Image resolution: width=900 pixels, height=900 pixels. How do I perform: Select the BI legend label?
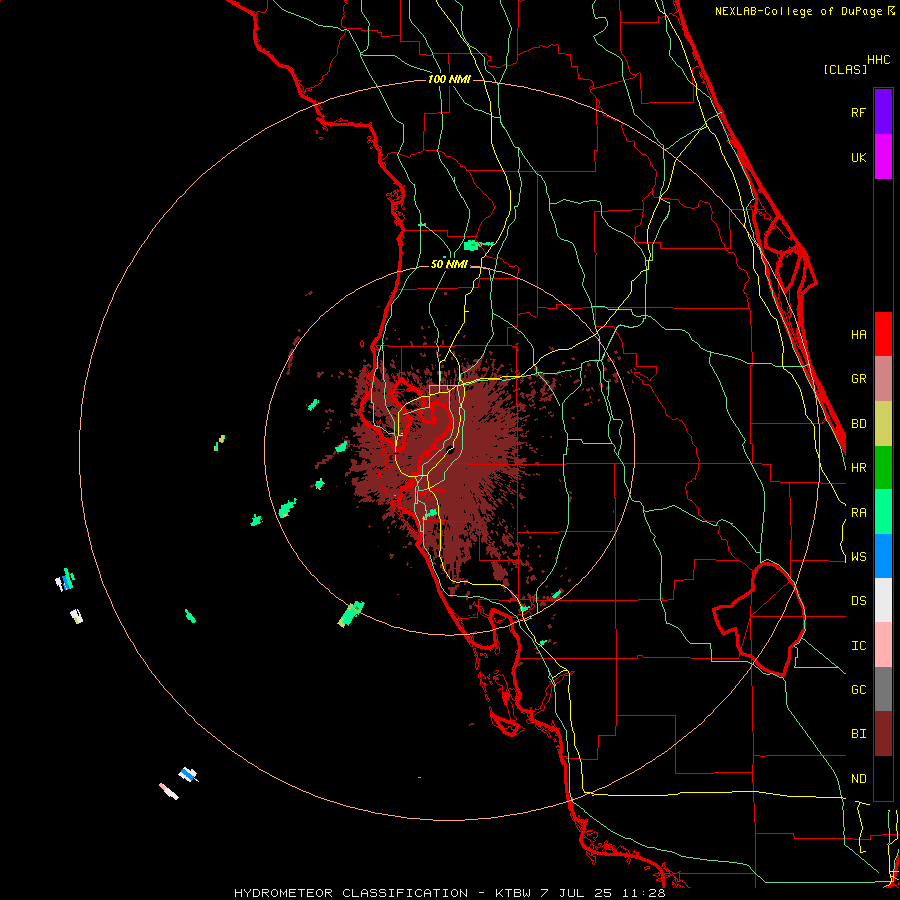point(858,734)
